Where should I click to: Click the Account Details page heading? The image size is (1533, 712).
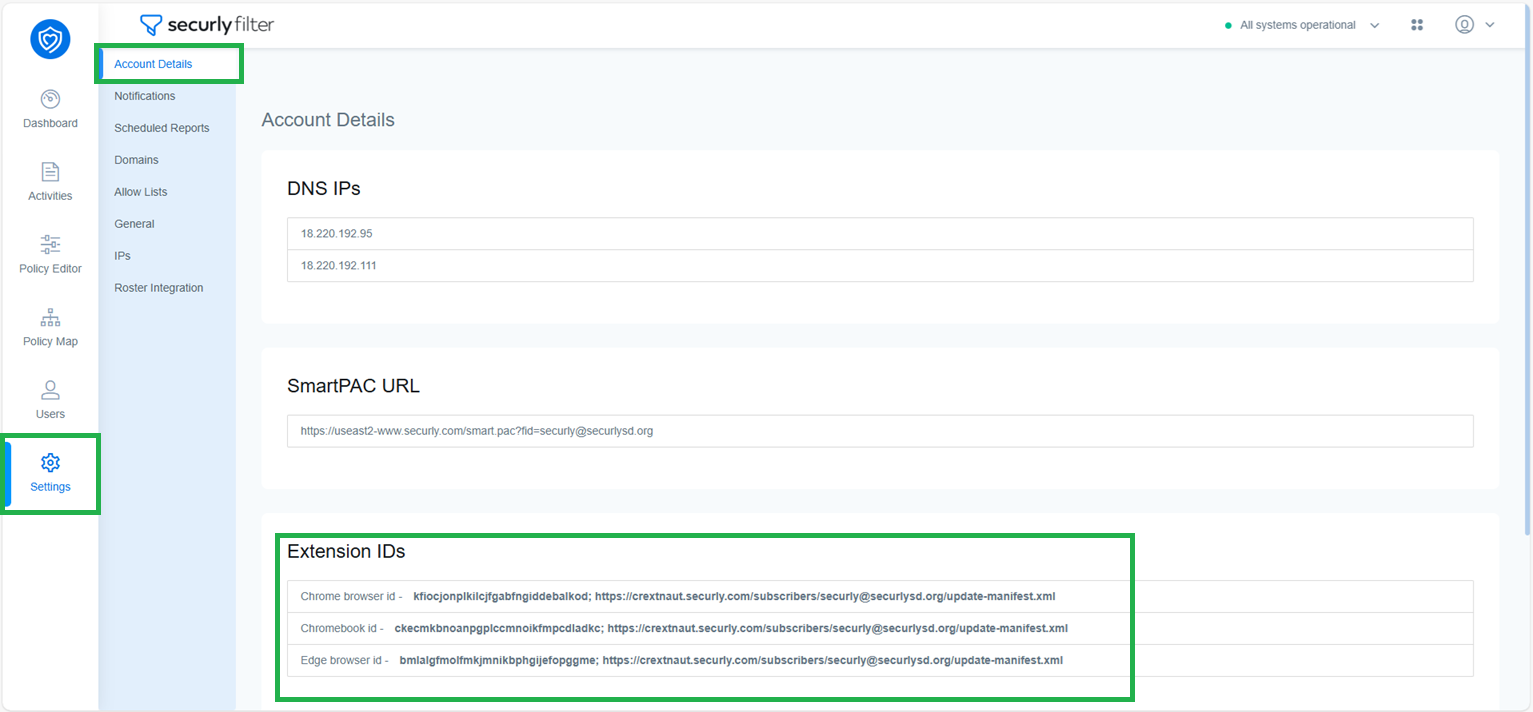pos(328,120)
